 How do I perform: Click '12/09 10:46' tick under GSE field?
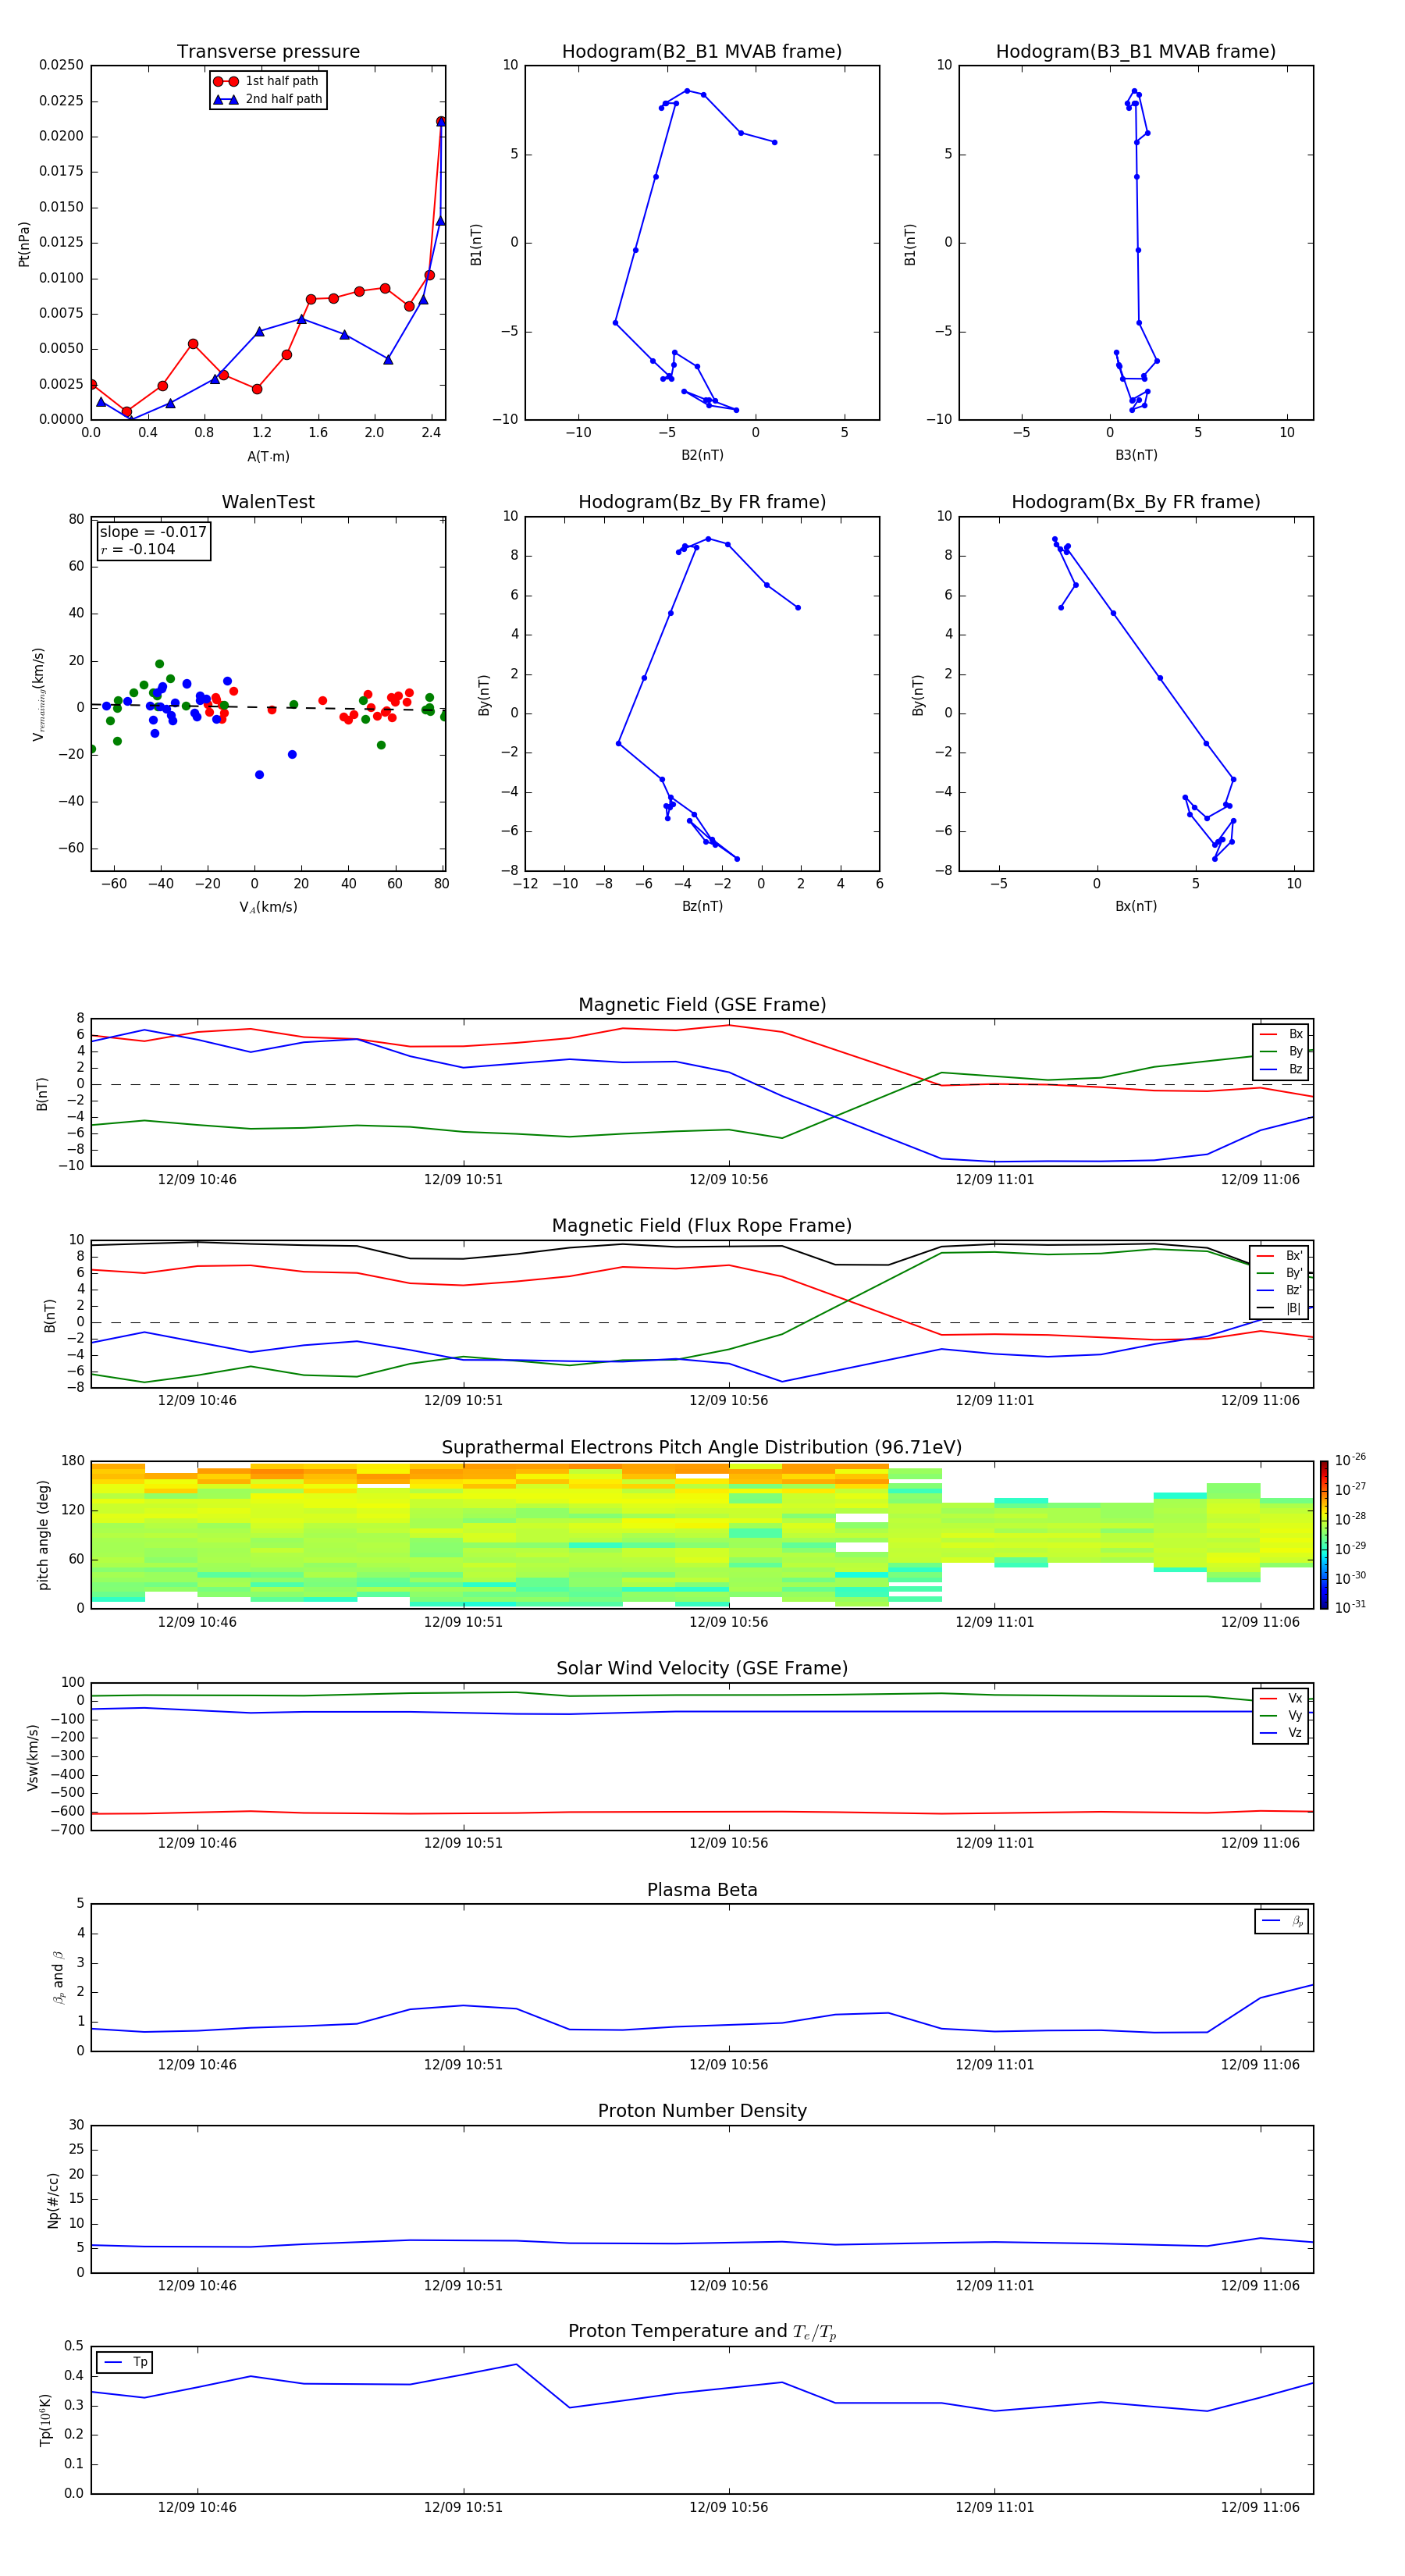(197, 1180)
